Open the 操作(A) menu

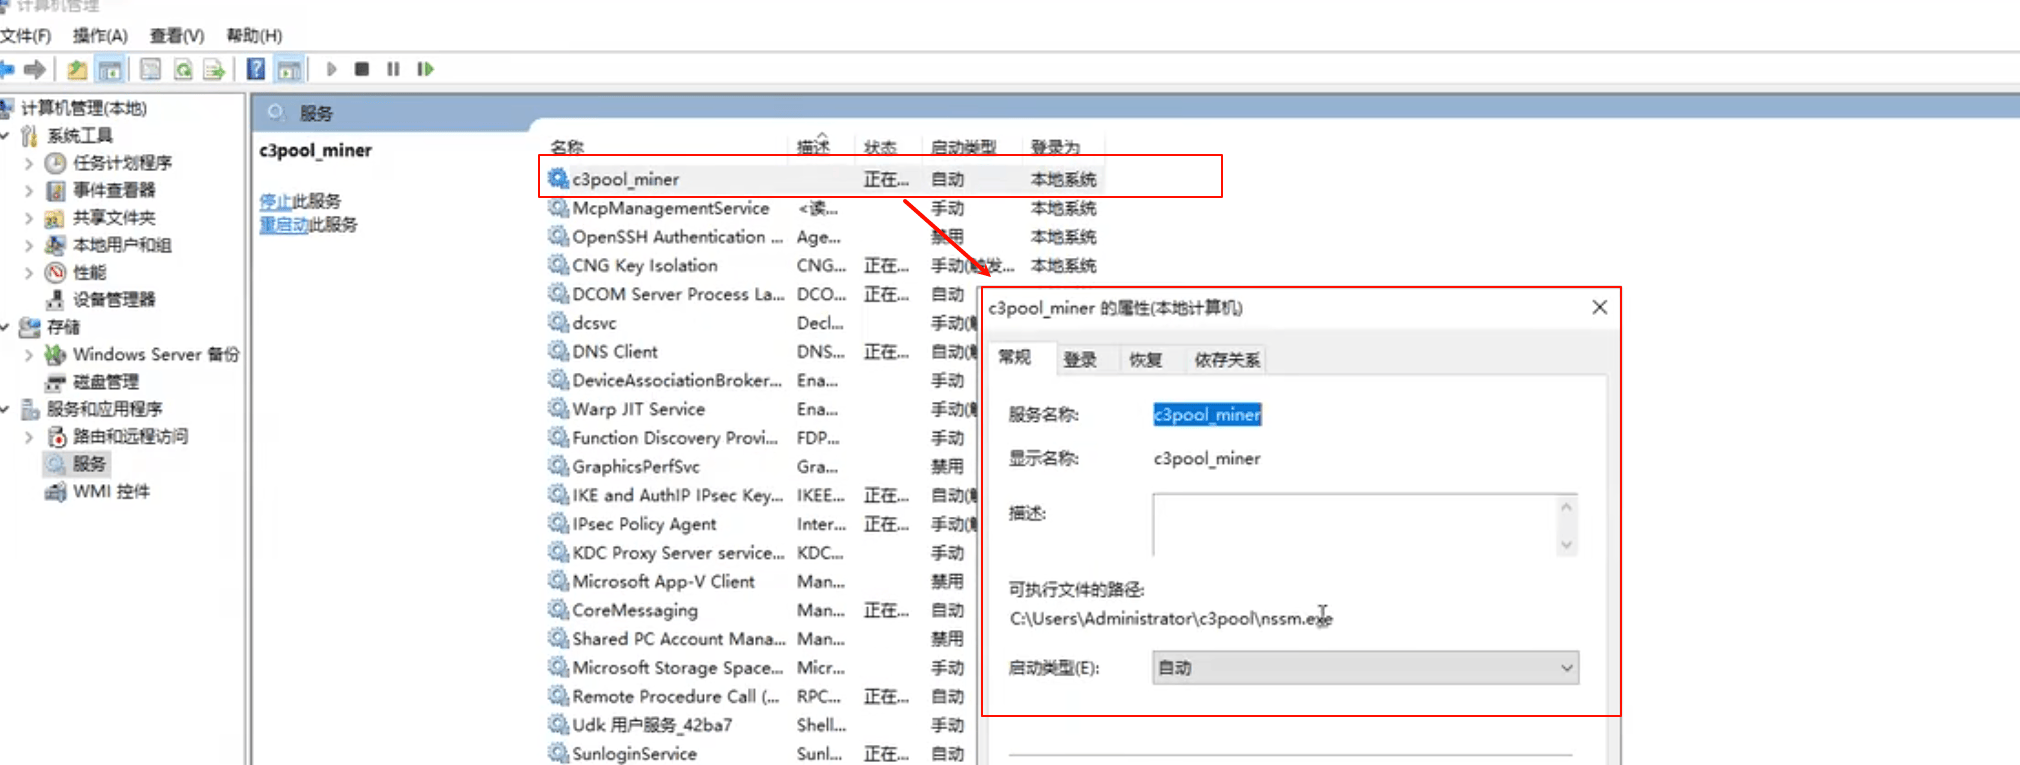click(100, 36)
